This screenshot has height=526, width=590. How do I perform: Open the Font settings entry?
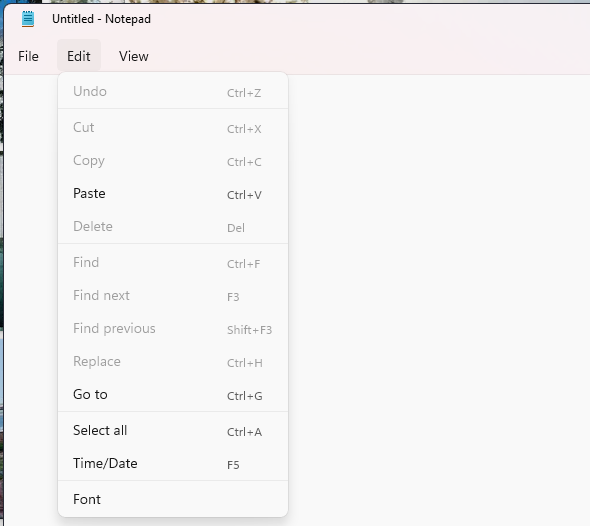[x=173, y=500]
